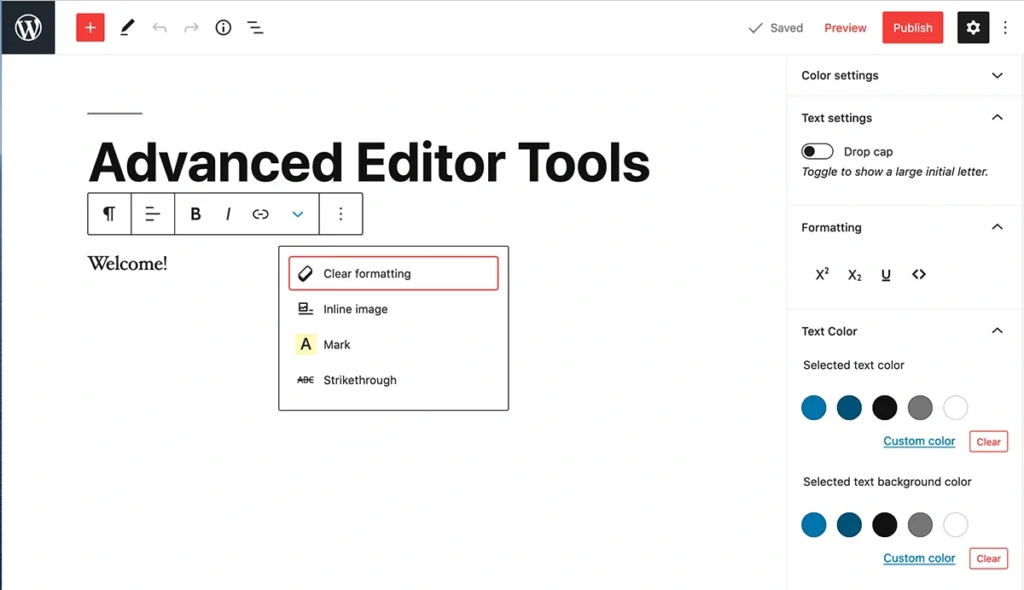The image size is (1024, 590).
Task: Redo the last change
Action: [x=191, y=27]
